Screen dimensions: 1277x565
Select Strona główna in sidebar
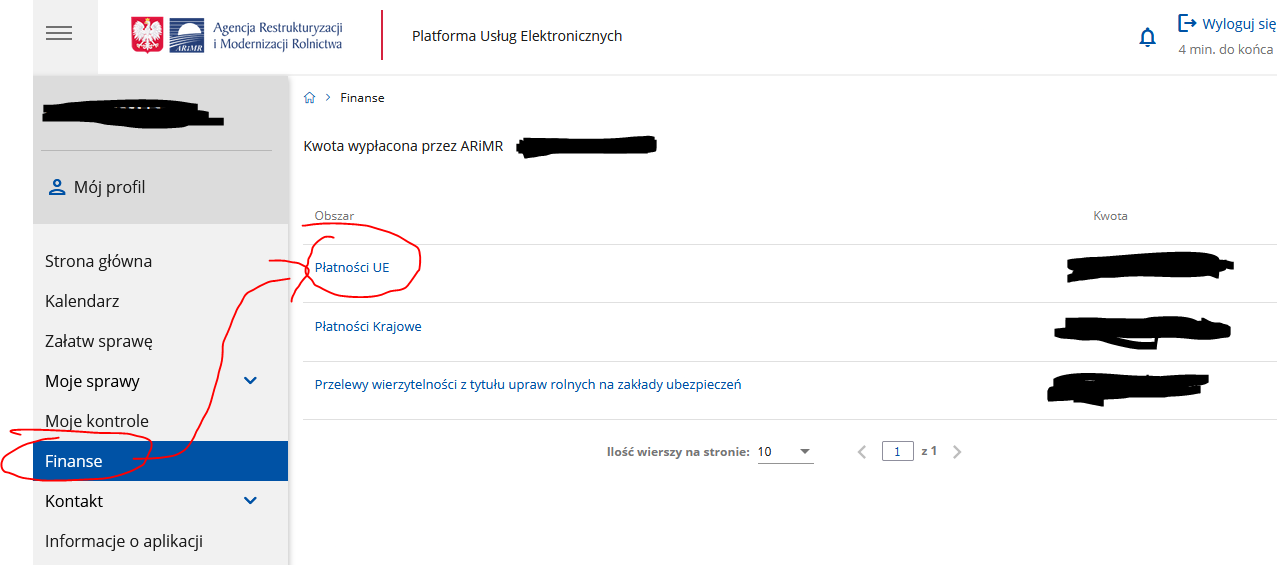tap(98, 261)
